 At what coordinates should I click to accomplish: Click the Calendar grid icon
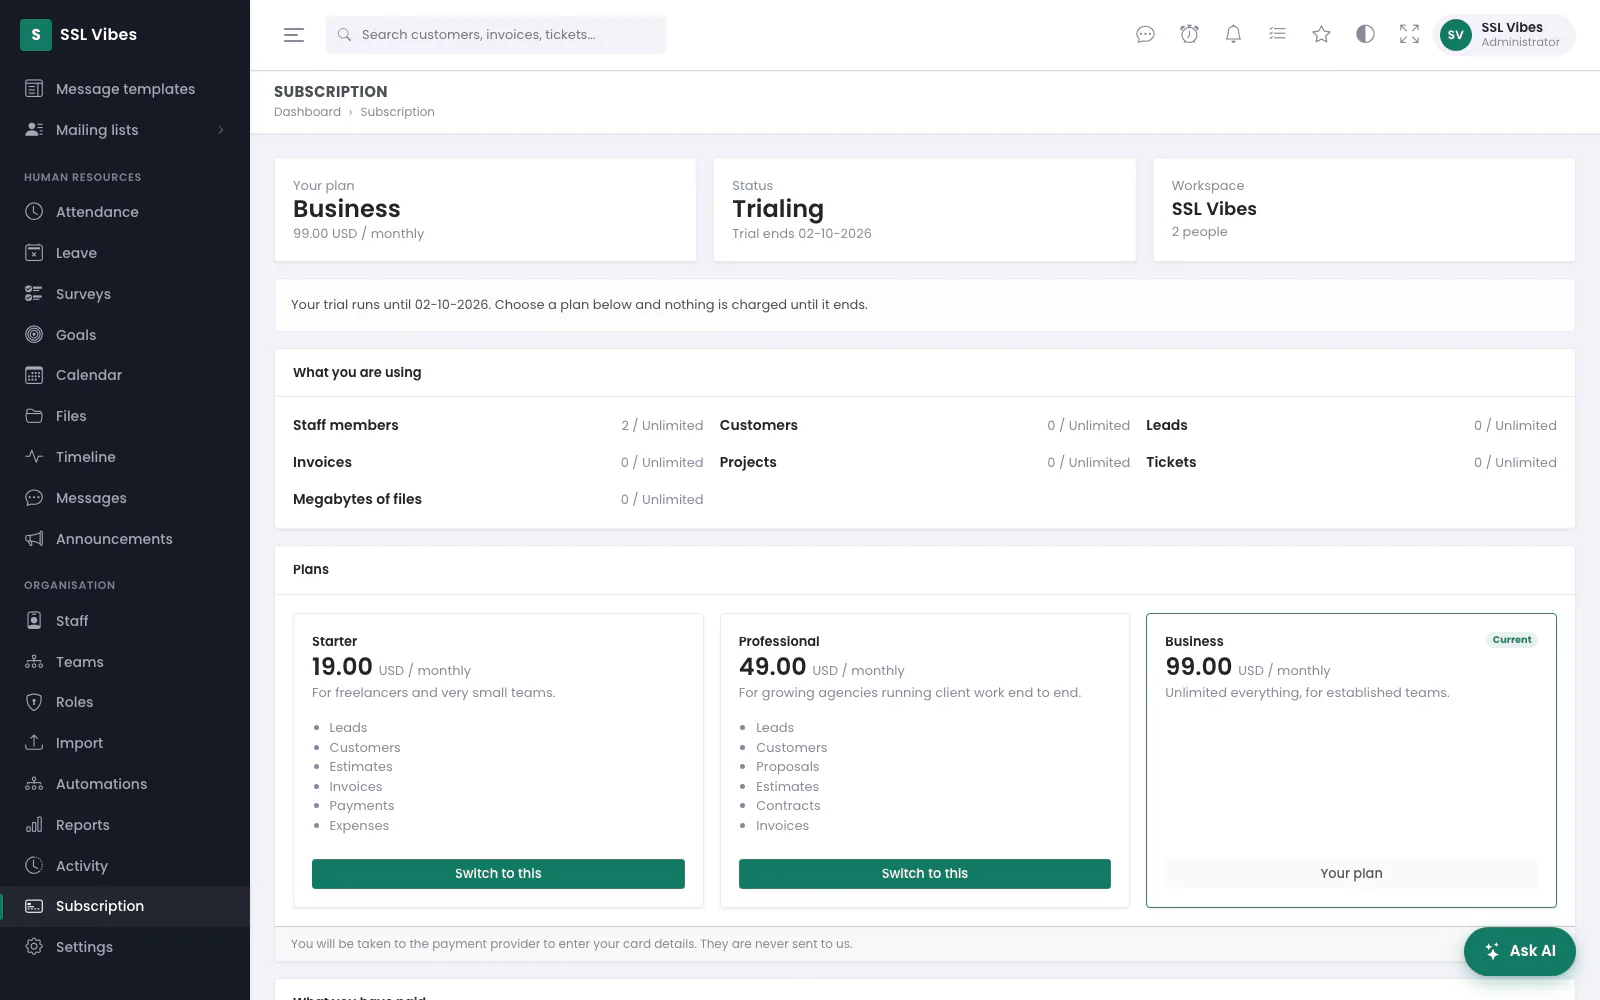34,375
